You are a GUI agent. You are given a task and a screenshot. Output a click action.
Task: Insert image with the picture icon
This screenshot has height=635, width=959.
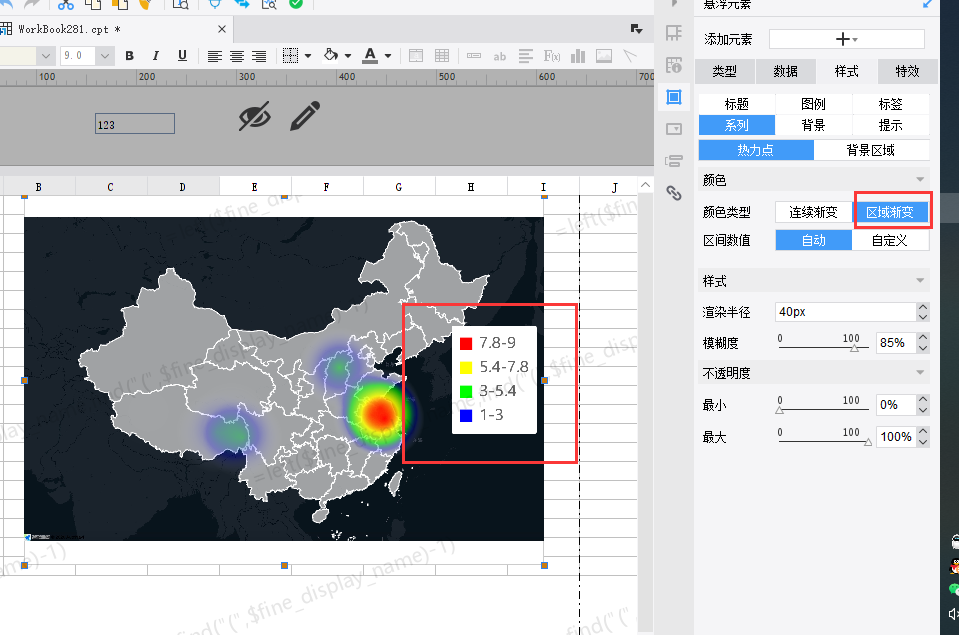[x=604, y=56]
